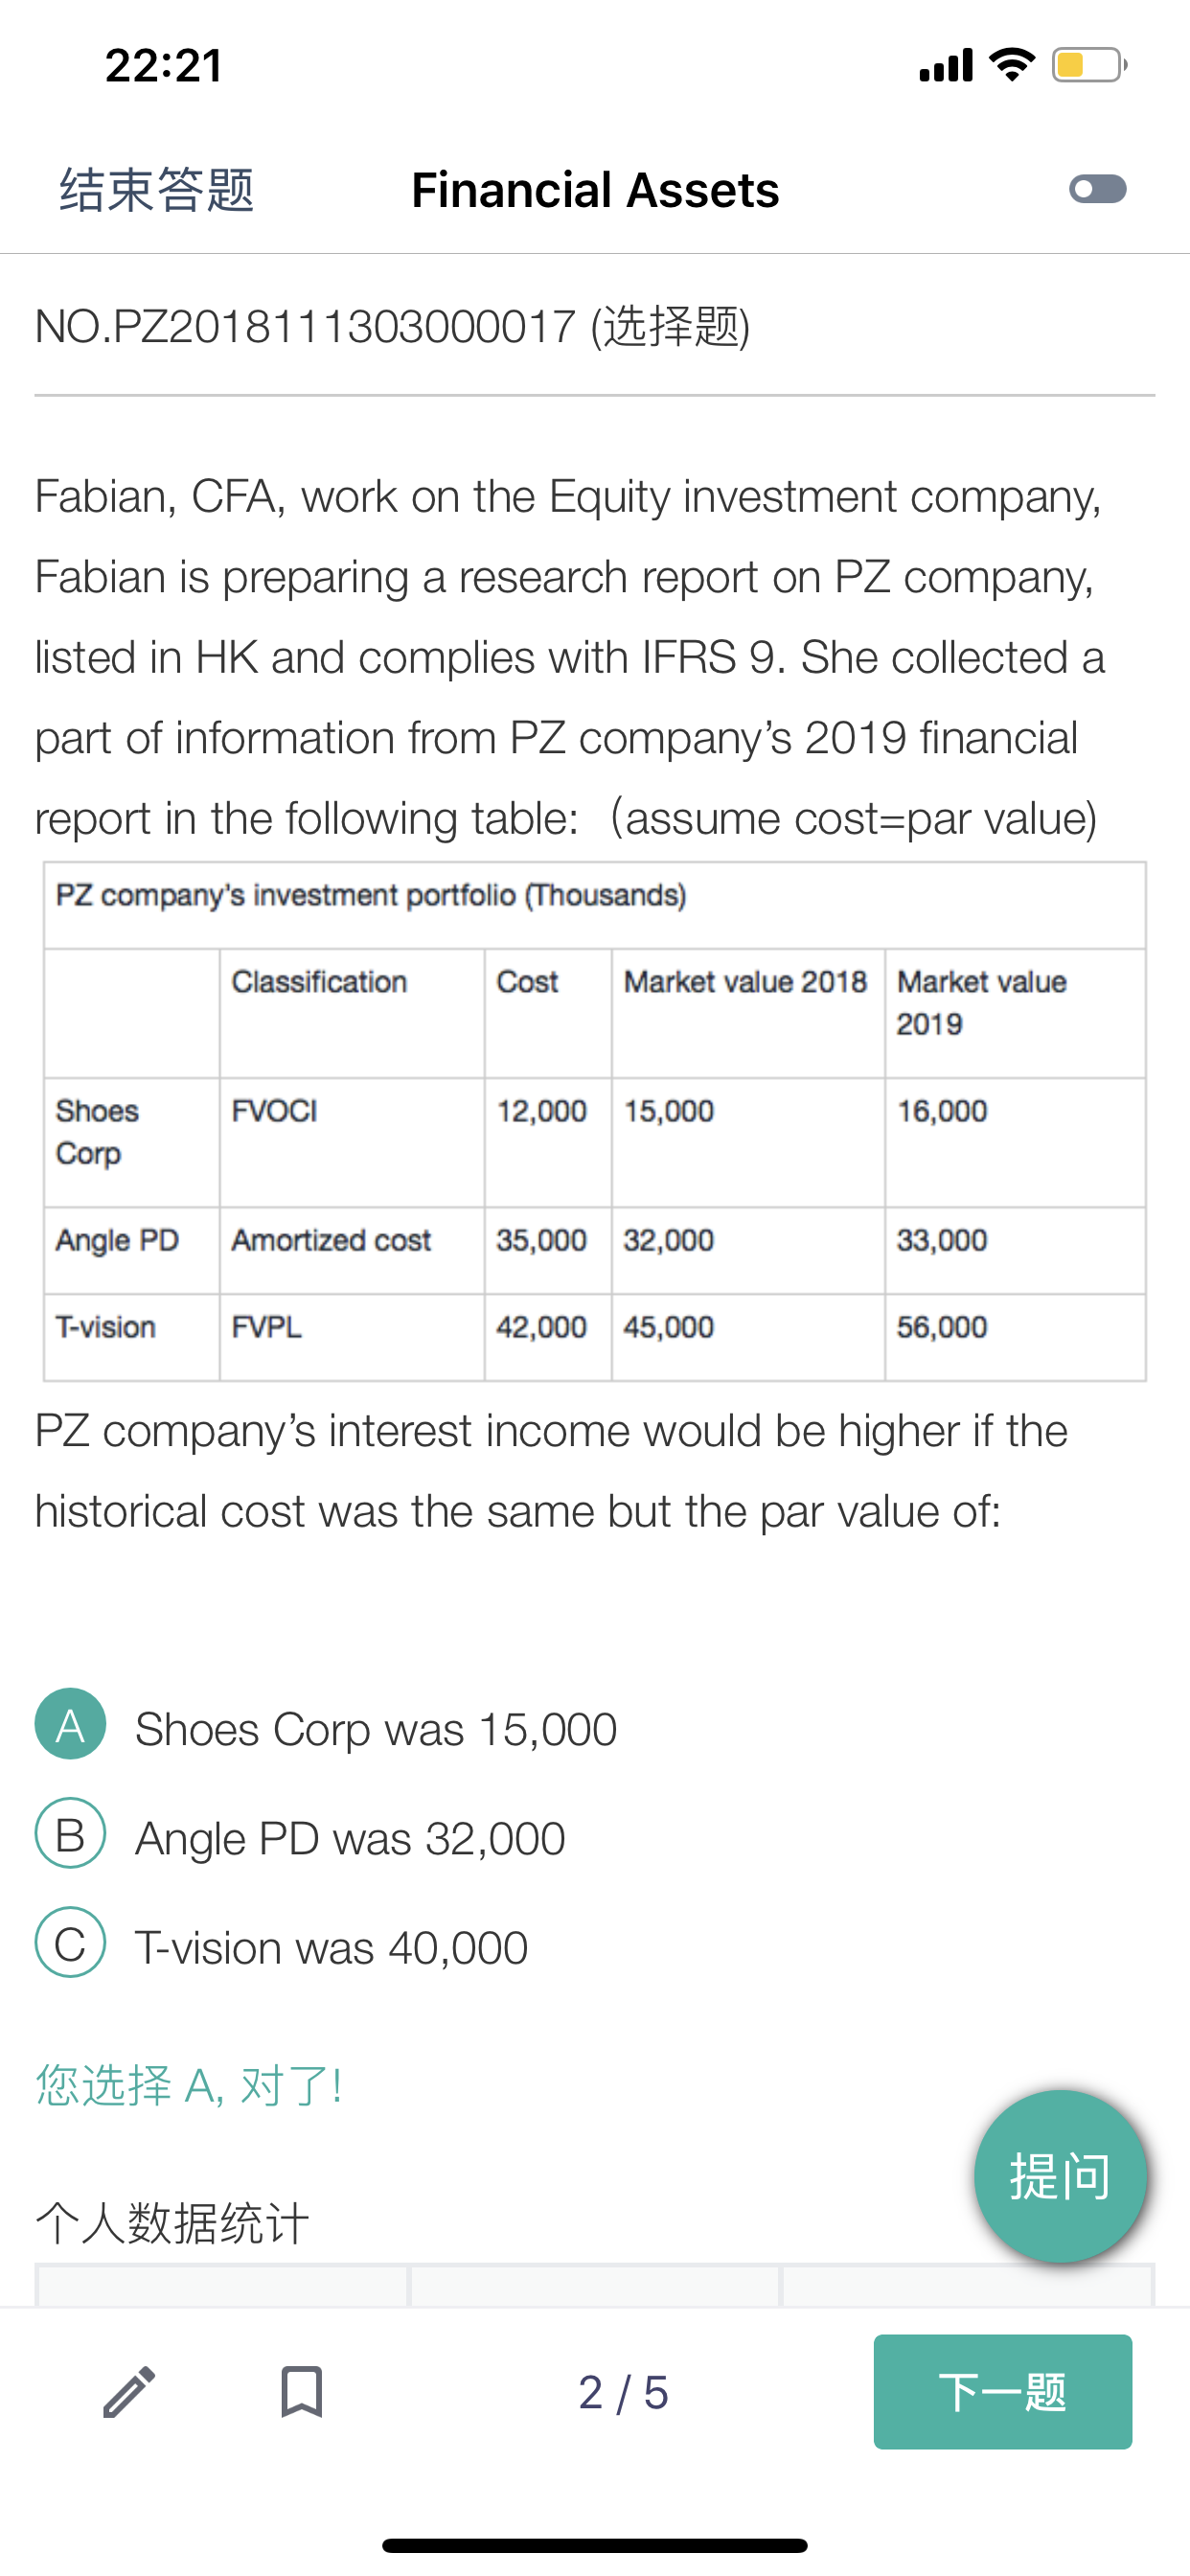Screen dimensions: 1190x2576
Task: Tap the pencil note icon
Action: click(130, 2391)
